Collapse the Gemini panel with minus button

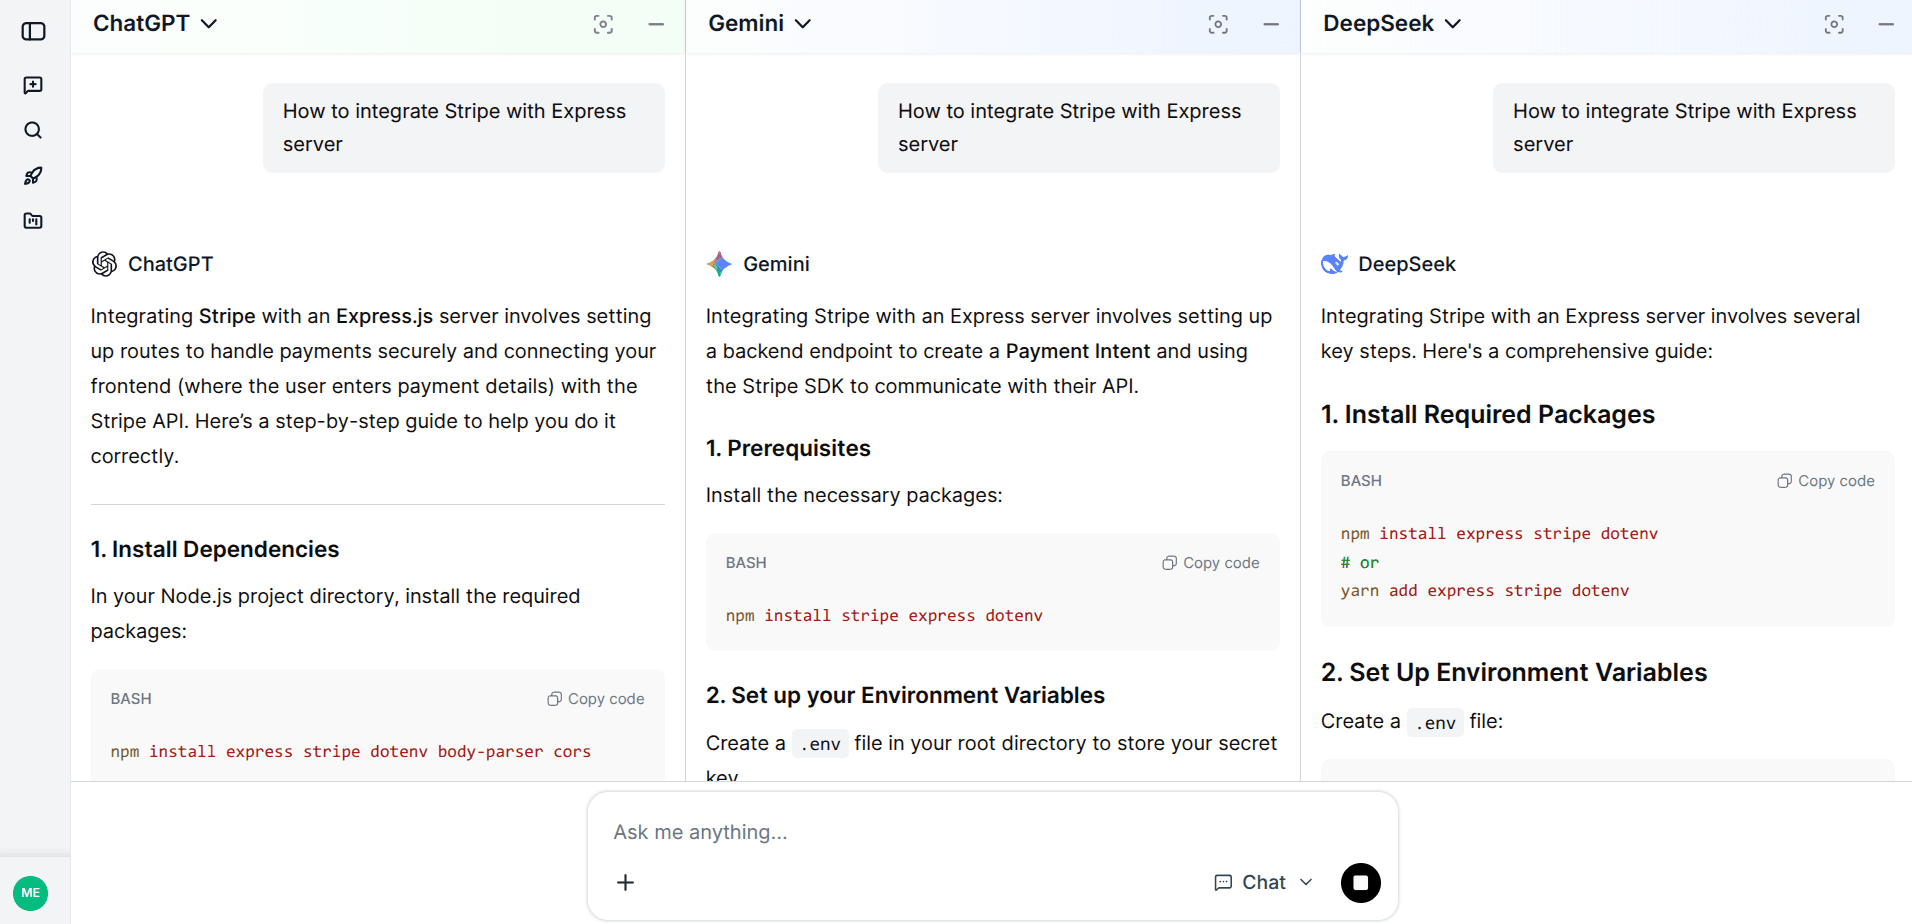pos(1271,24)
